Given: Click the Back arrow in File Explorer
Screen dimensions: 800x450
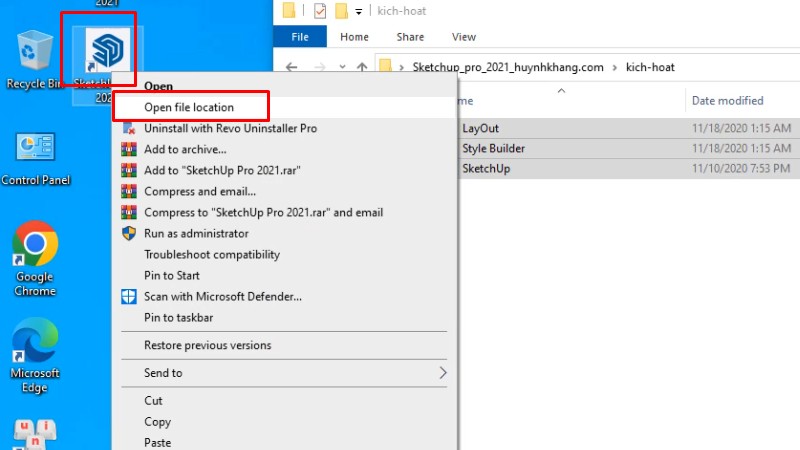Looking at the screenshot, I should tap(291, 67).
